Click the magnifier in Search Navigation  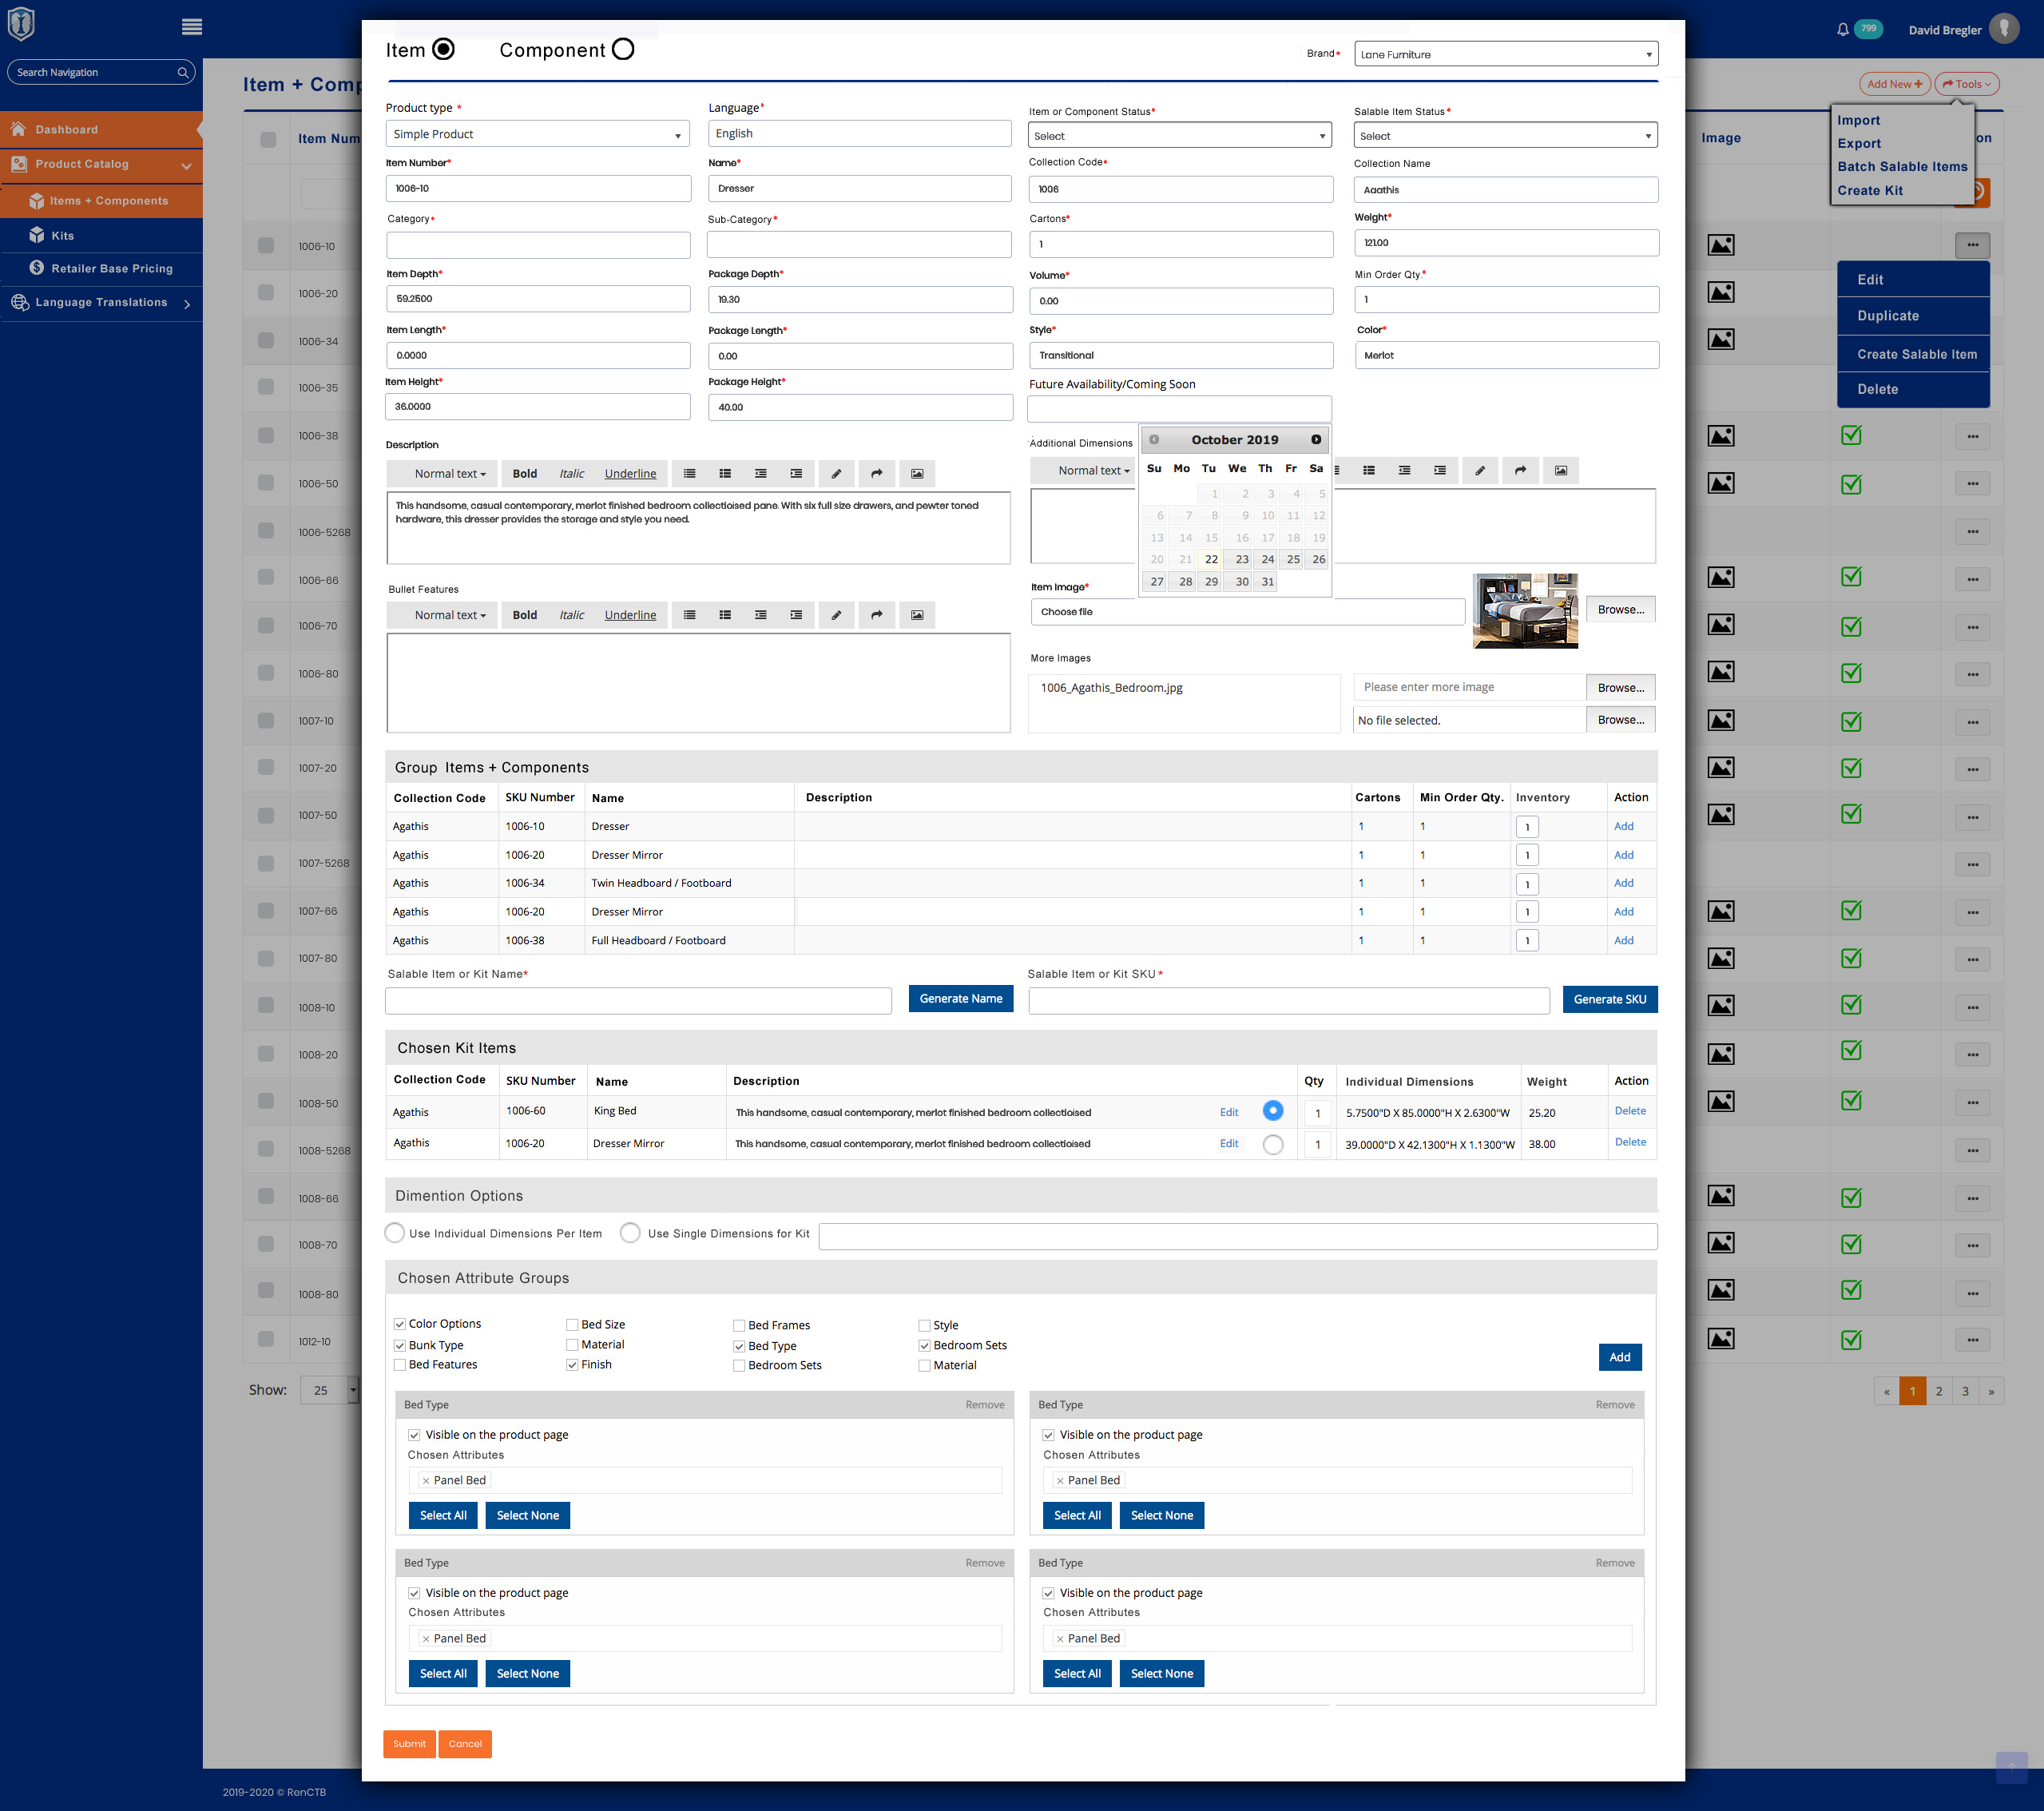183,72
